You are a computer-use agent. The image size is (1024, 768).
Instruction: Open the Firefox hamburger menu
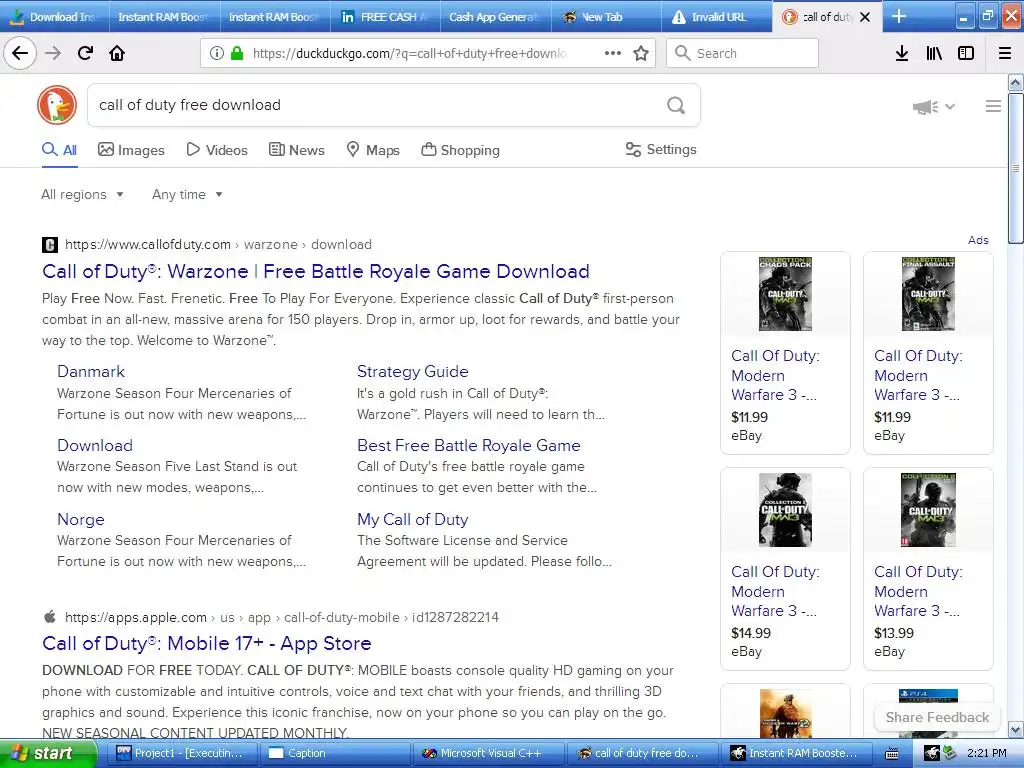[x=1005, y=54]
